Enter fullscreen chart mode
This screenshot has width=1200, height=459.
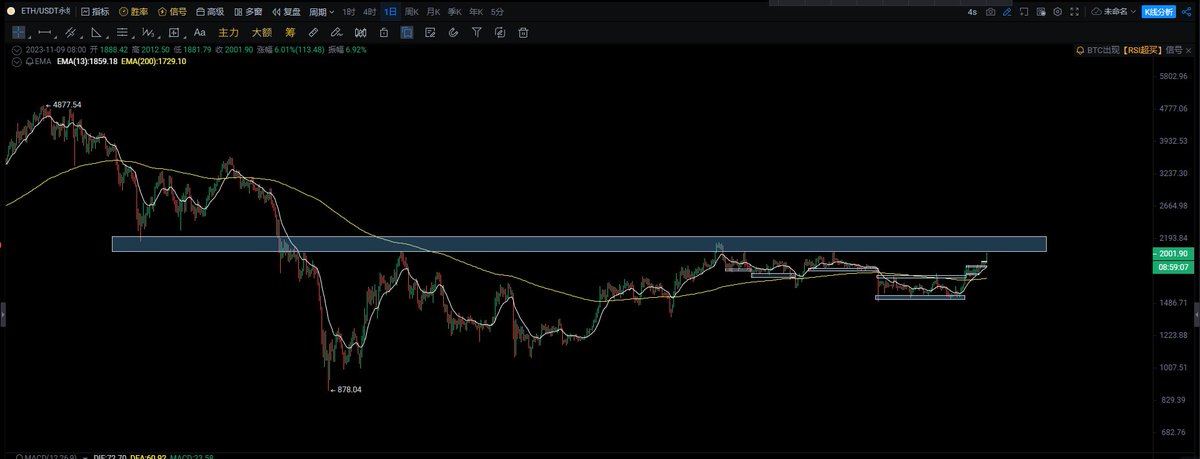tap(1074, 12)
